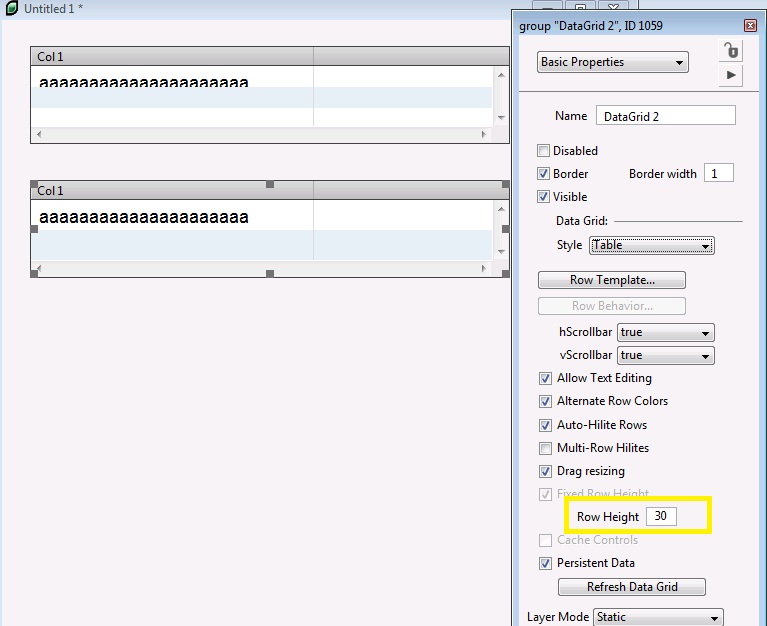Image resolution: width=767 pixels, height=626 pixels.
Task: Click the down scroll arrow of the top data grid
Action: click(501, 118)
